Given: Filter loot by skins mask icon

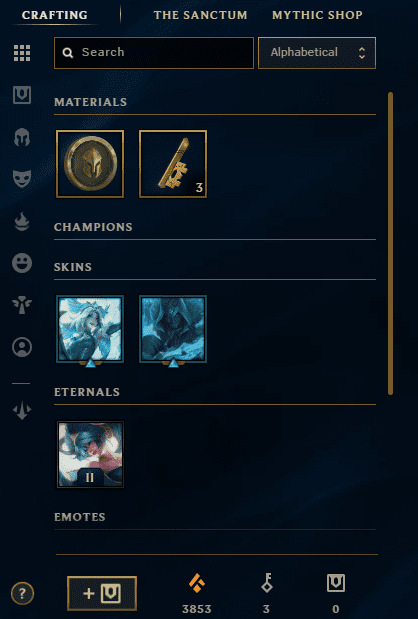Looking at the screenshot, I should pyautogui.click(x=22, y=179).
